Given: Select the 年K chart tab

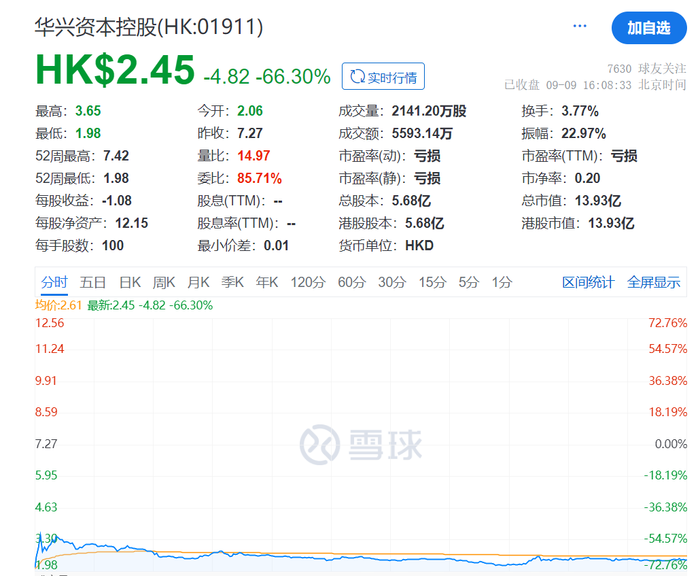Looking at the screenshot, I should pos(267,282).
